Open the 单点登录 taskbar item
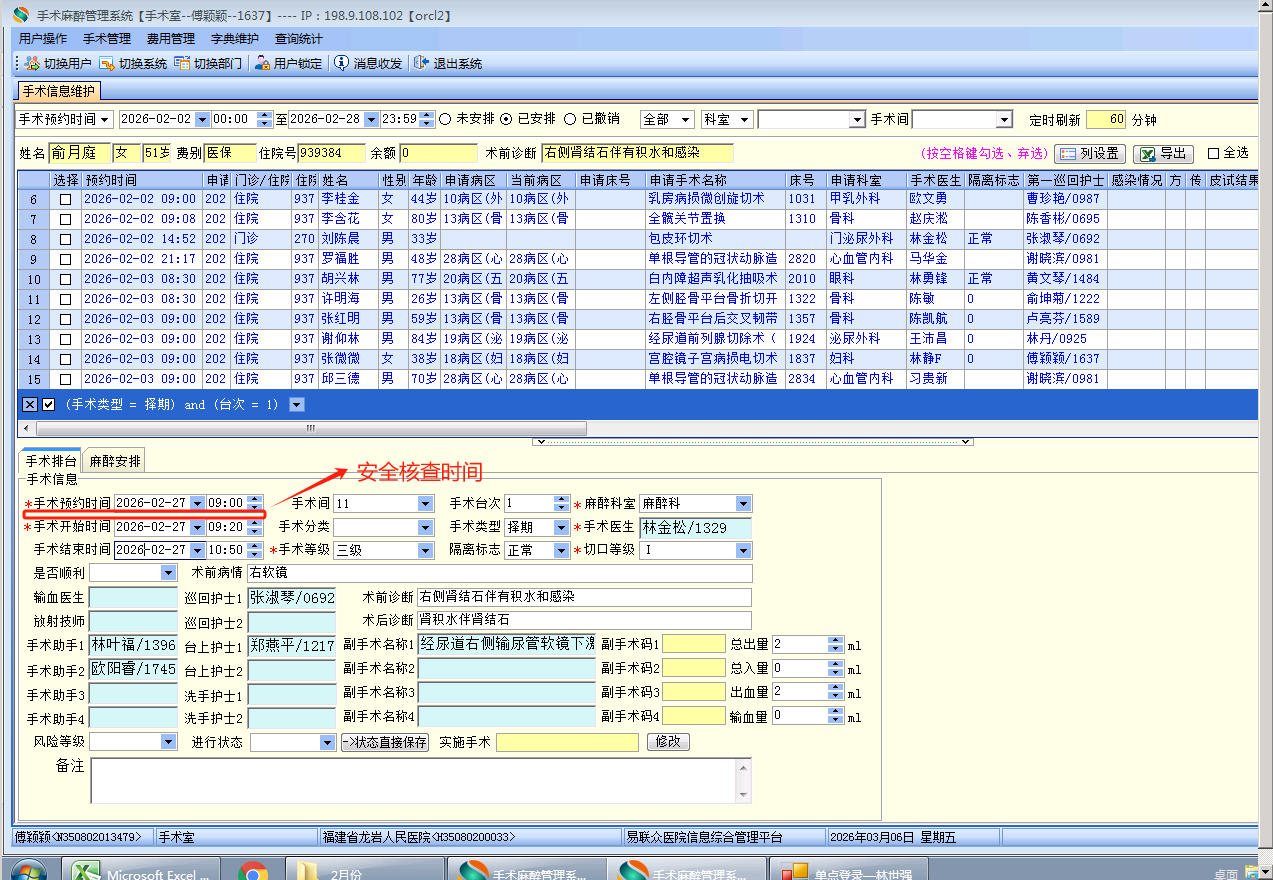The width and height of the screenshot is (1273, 880). pyautogui.click(x=848, y=871)
